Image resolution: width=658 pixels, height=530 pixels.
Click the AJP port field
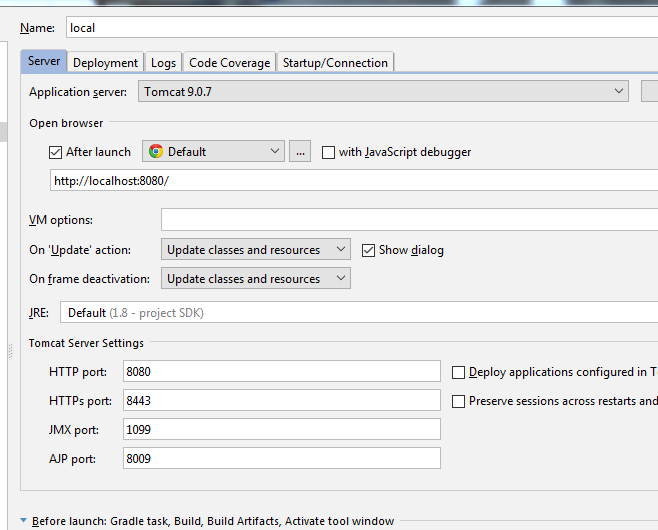coord(282,458)
